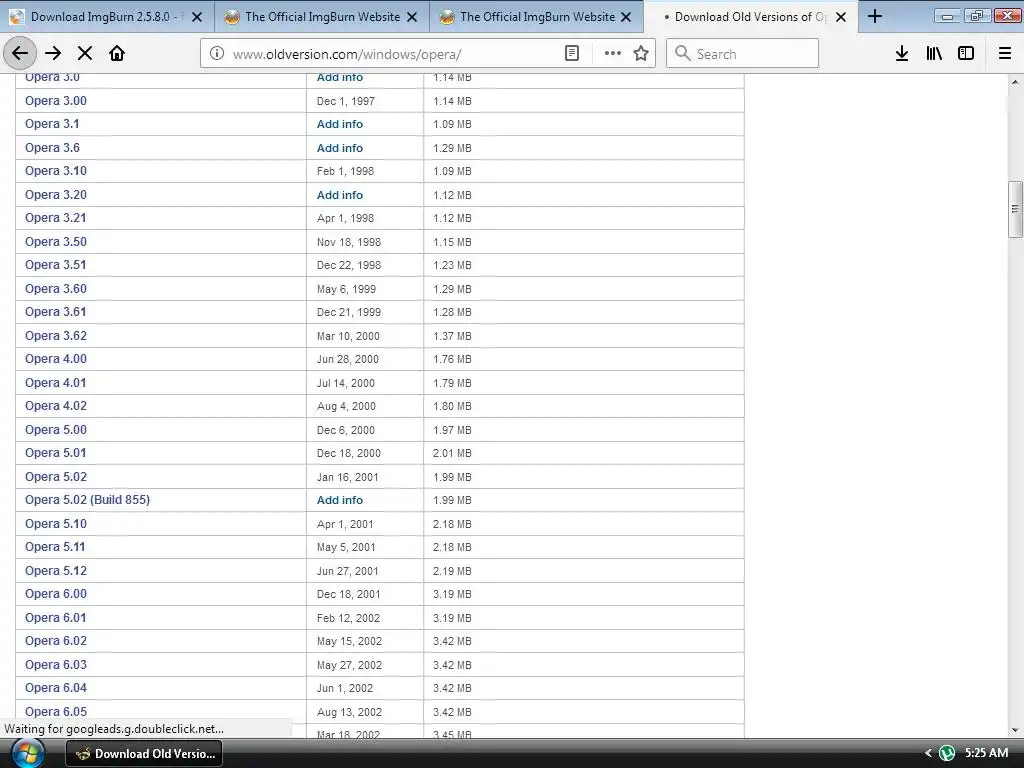Click the page vertical scrollbar thumb
The height and width of the screenshot is (768, 1024).
pyautogui.click(x=1015, y=210)
